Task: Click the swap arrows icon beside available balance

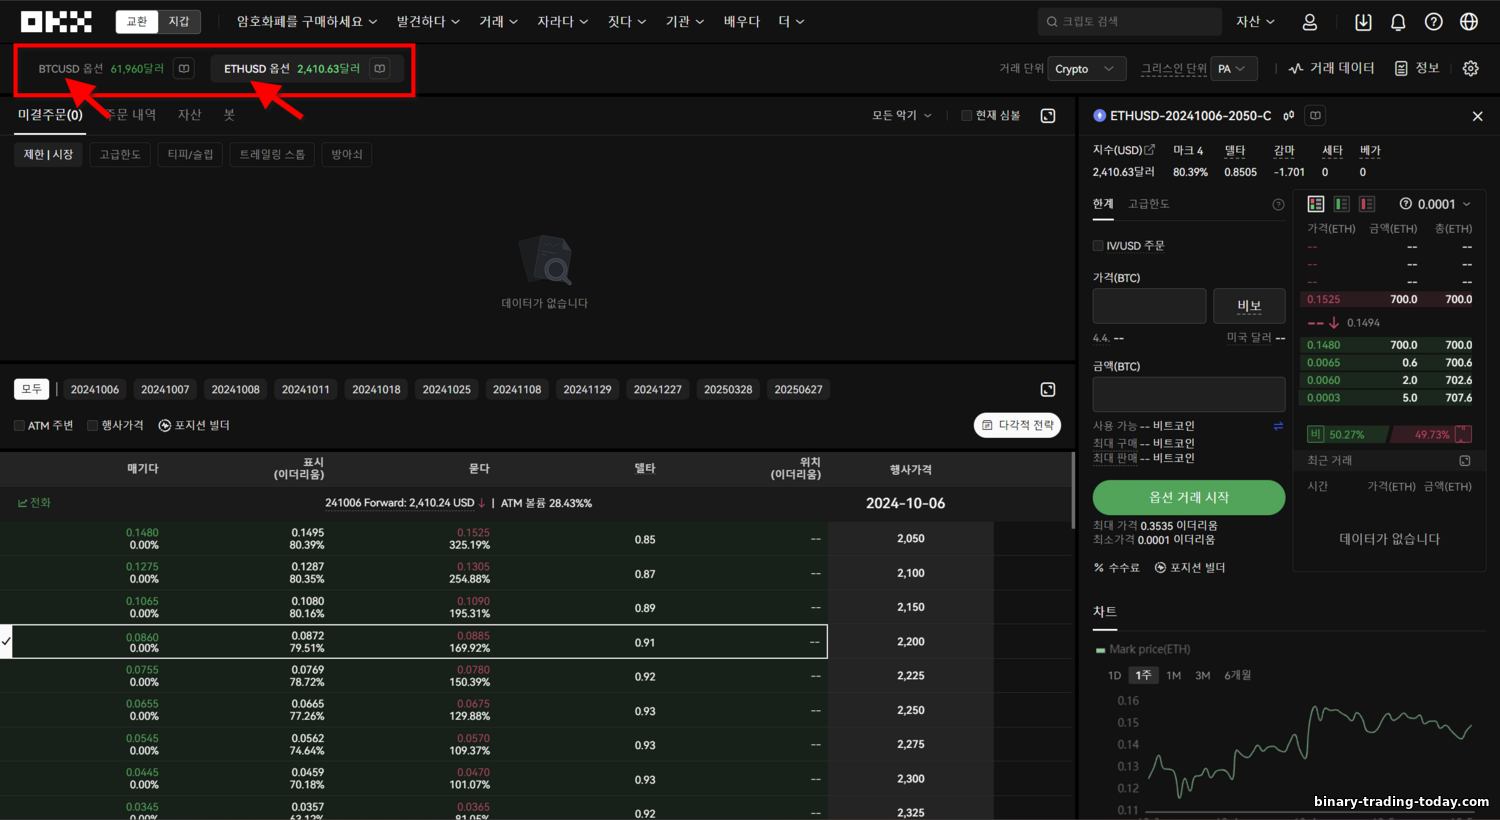Action: click(x=1278, y=426)
